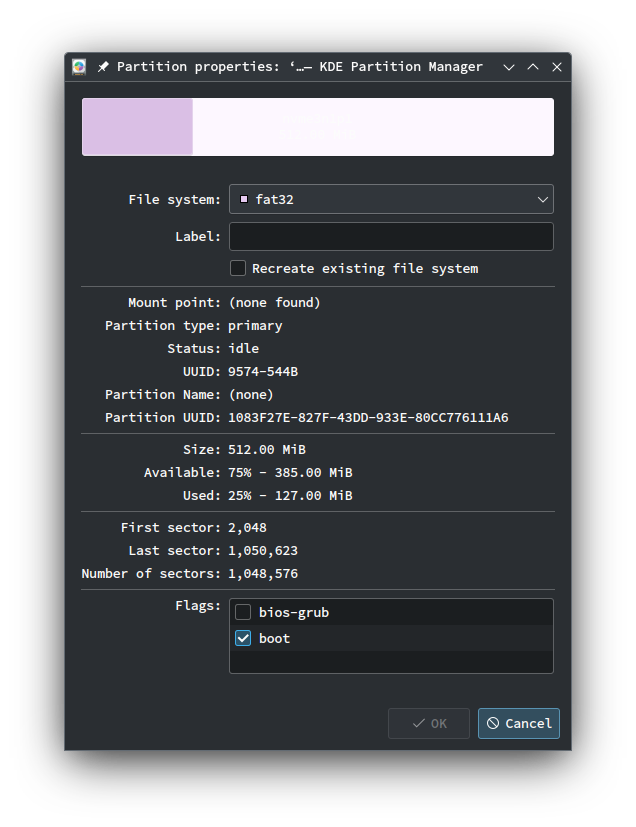Click into the Label text field
This screenshot has height=827, width=636.
tap(391, 236)
